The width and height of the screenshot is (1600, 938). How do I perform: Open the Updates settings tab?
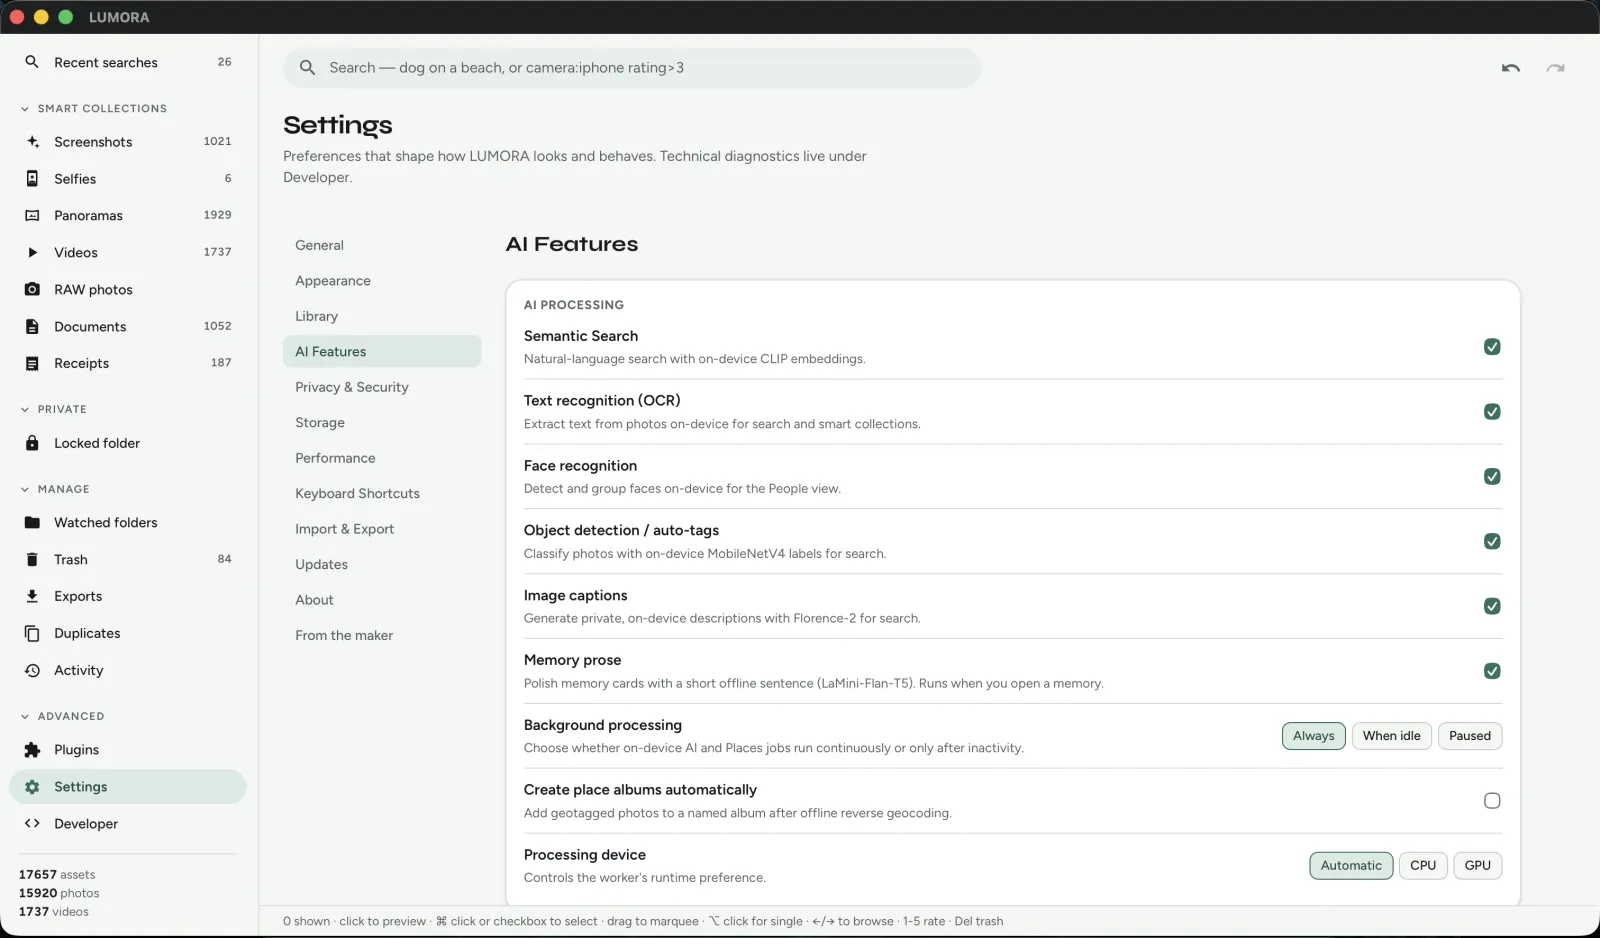(382, 565)
